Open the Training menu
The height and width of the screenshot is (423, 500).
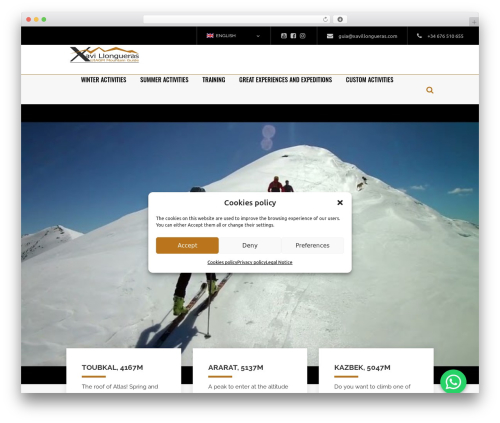click(214, 80)
